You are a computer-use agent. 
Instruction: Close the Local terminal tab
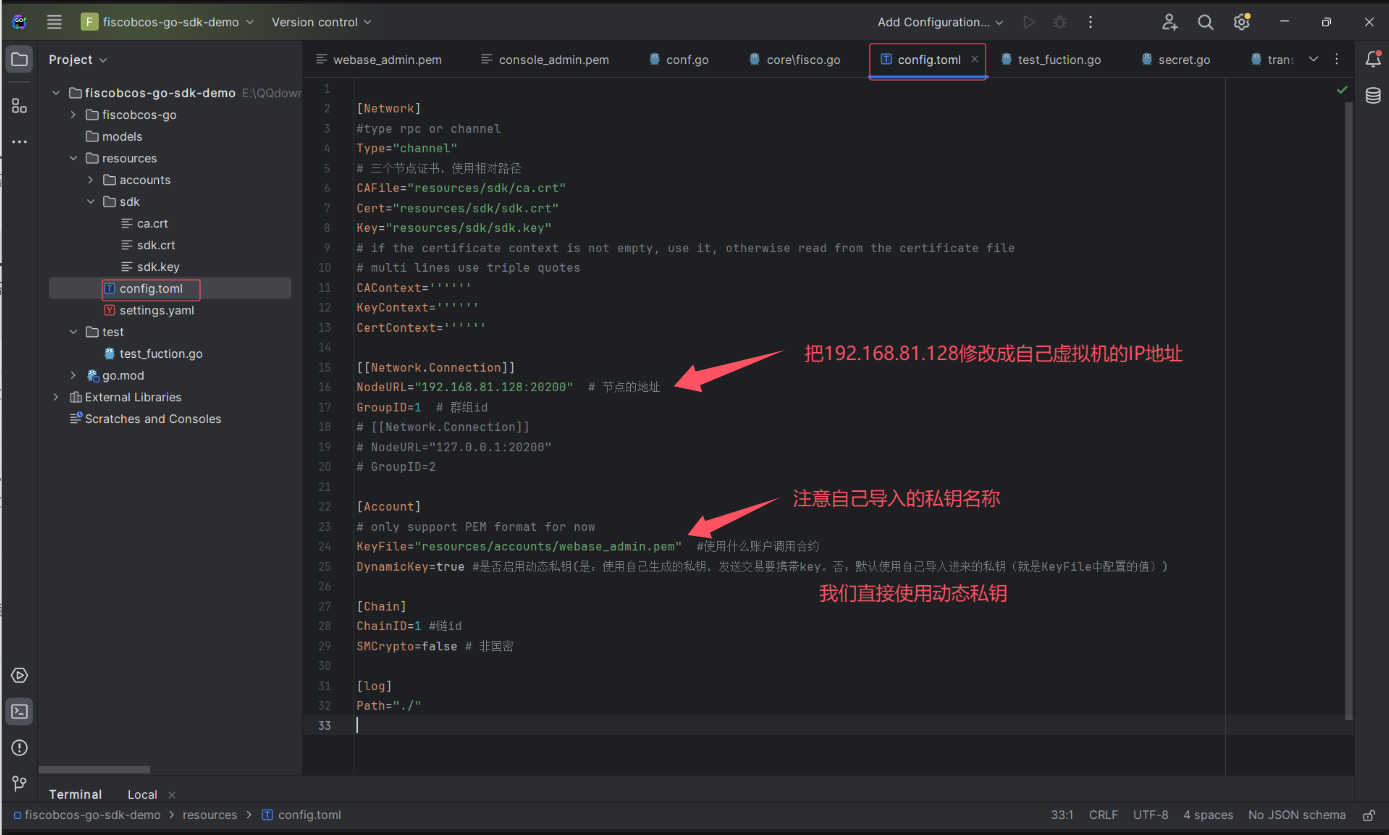pyautogui.click(x=172, y=794)
